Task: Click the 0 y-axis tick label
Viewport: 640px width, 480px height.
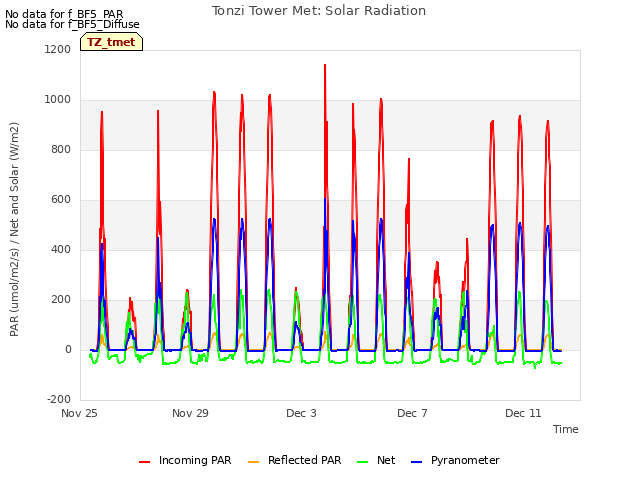Action: tap(68, 349)
